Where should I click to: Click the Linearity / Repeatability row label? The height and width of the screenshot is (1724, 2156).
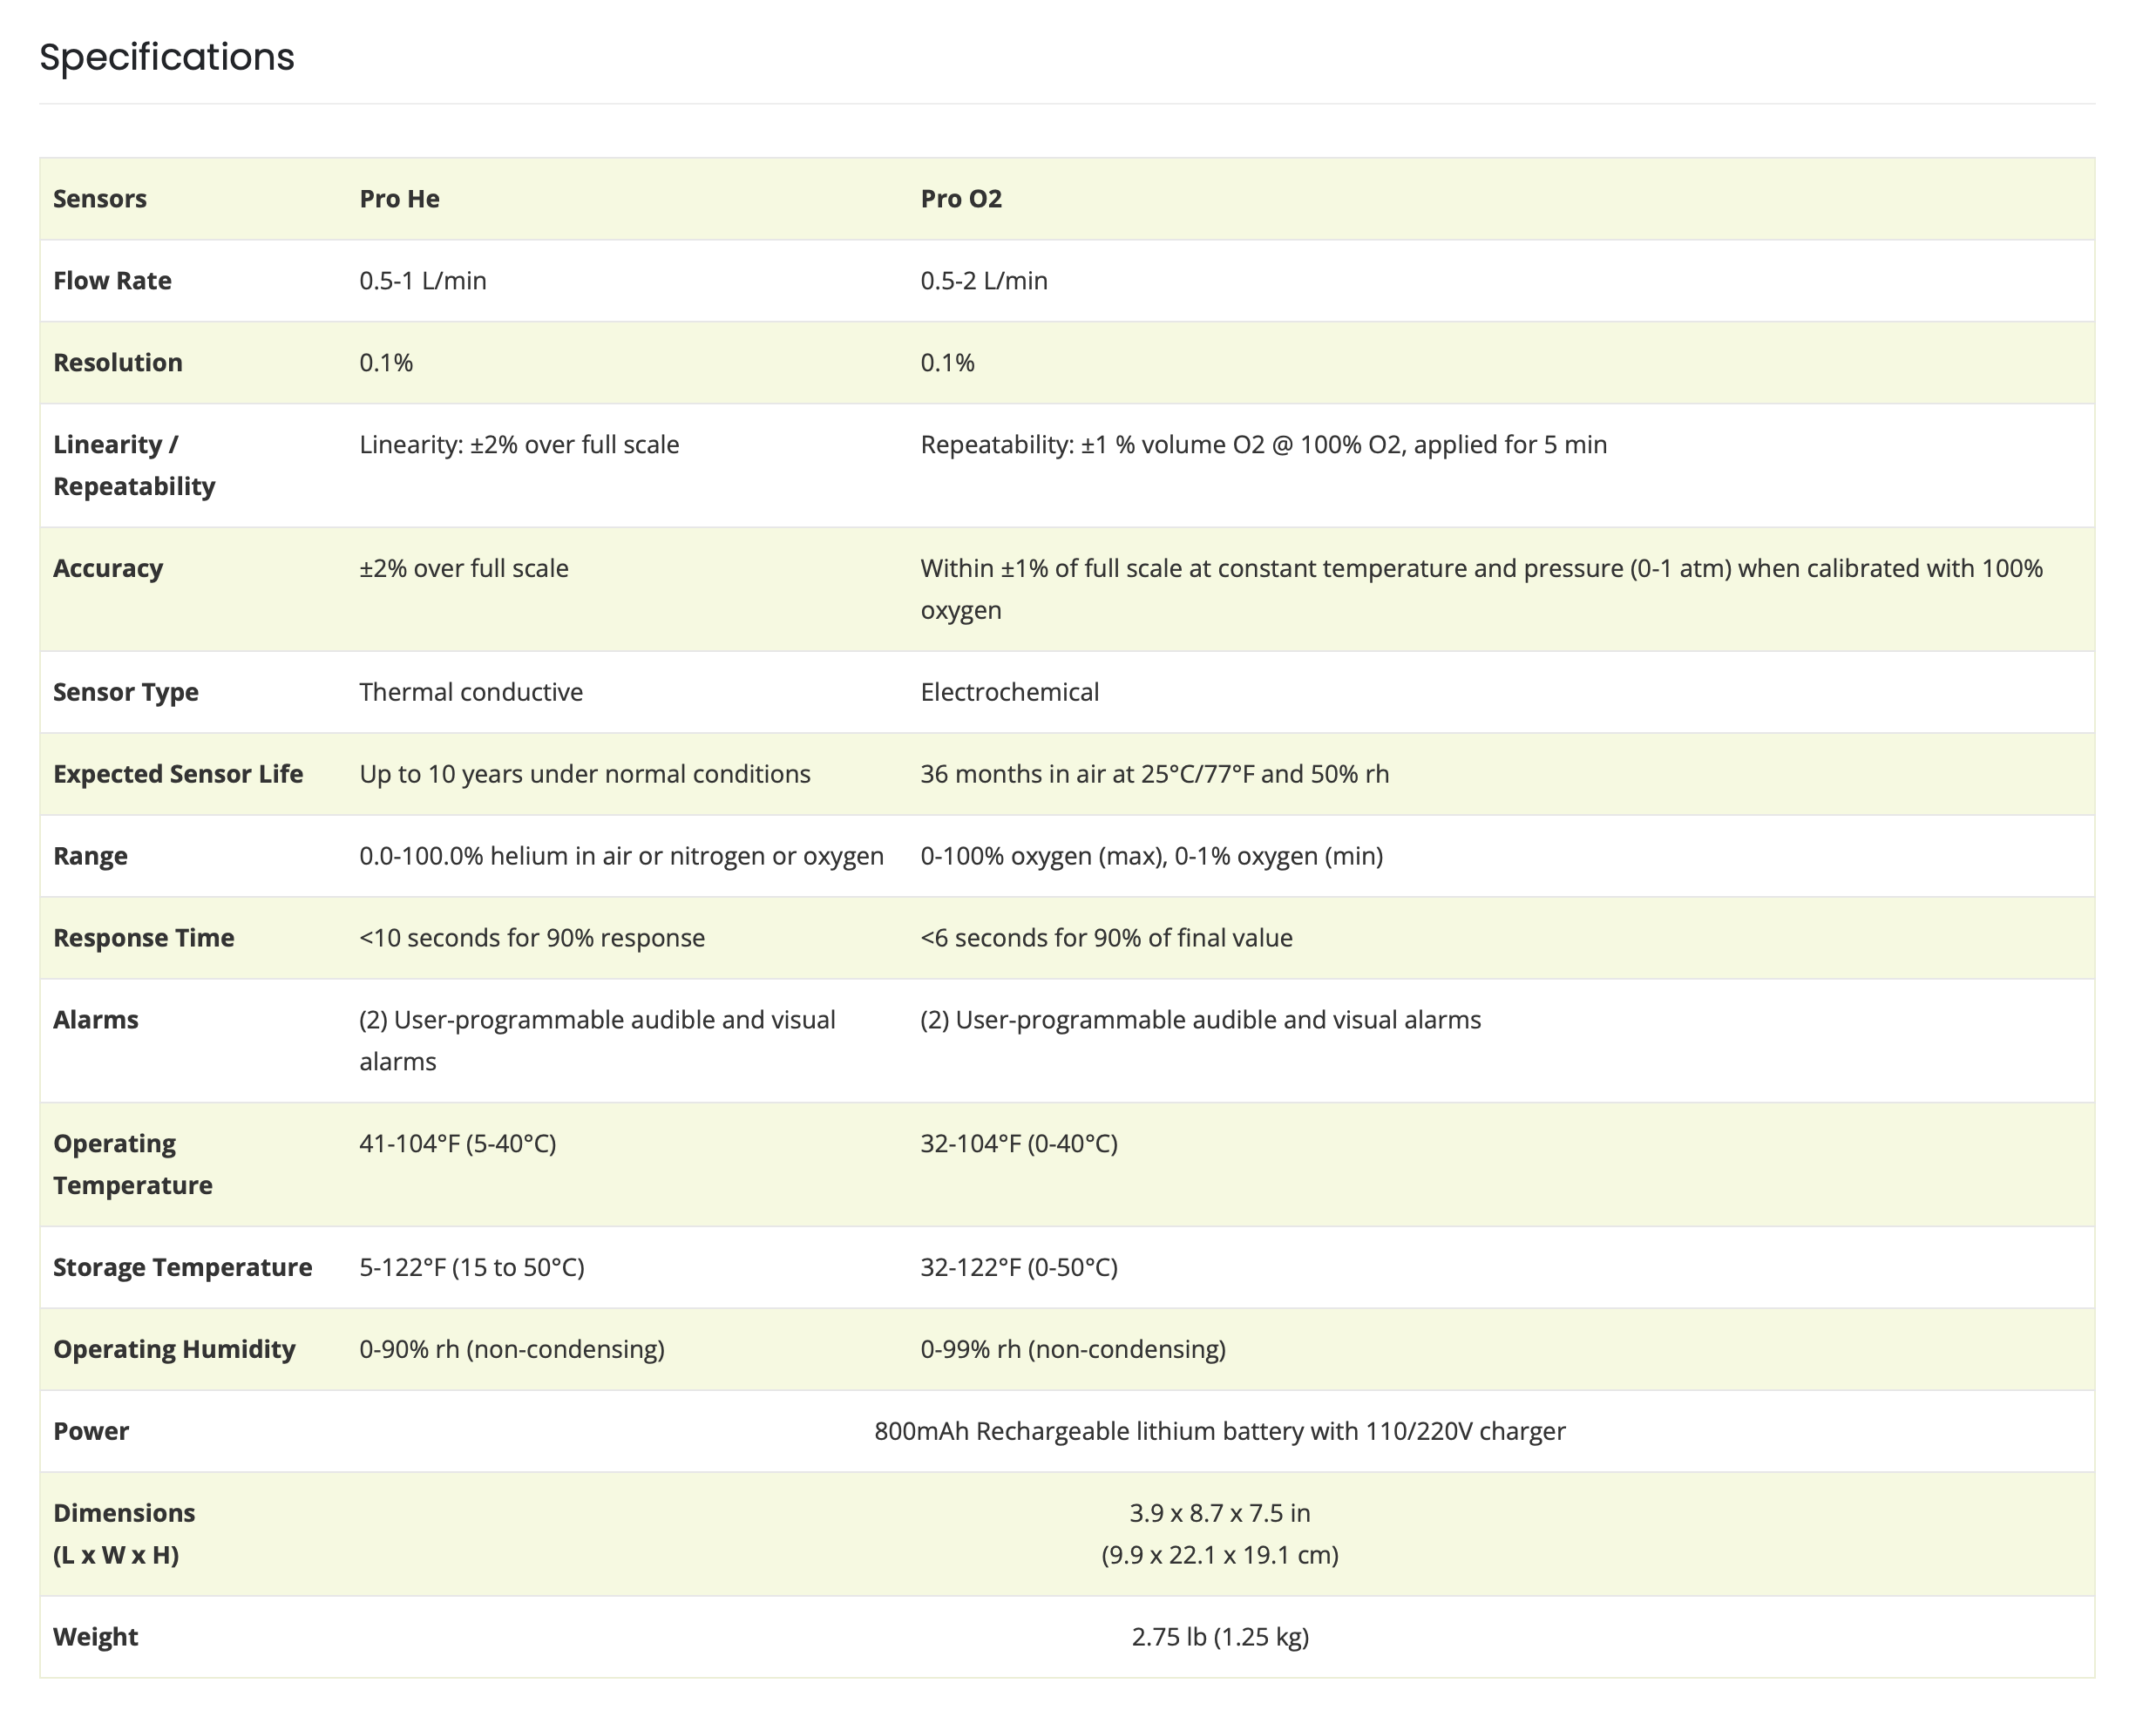[134, 465]
